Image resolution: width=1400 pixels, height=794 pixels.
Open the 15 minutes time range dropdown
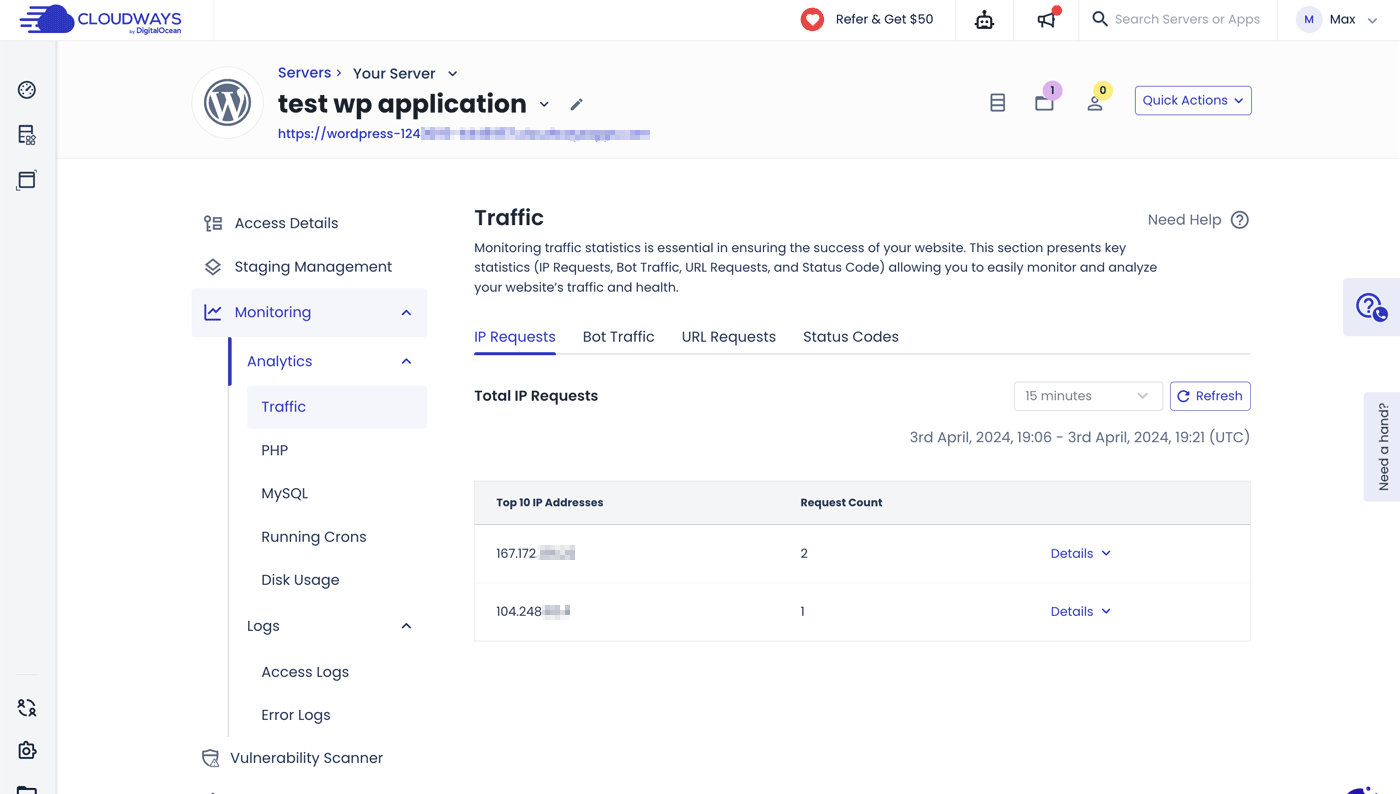[x=1088, y=396]
